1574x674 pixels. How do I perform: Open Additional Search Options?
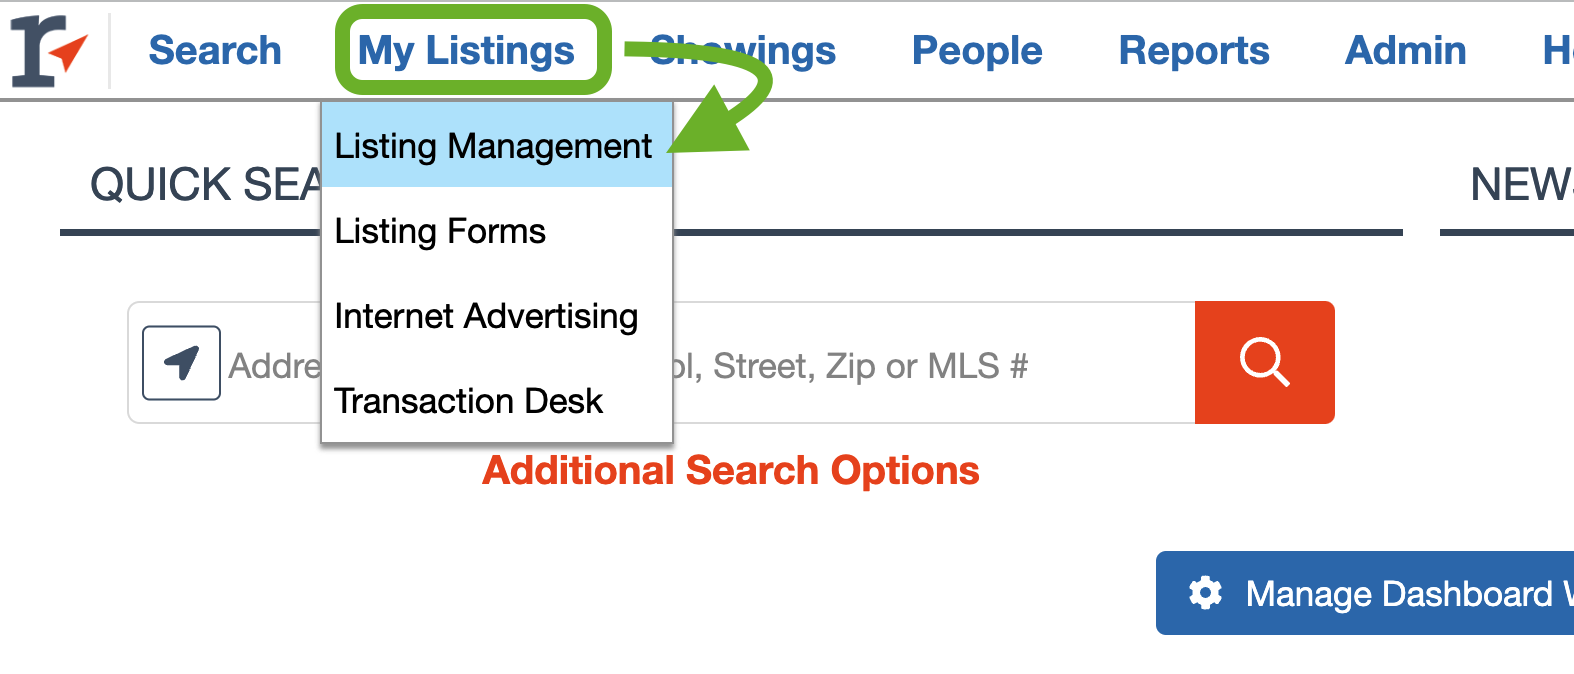pos(731,470)
